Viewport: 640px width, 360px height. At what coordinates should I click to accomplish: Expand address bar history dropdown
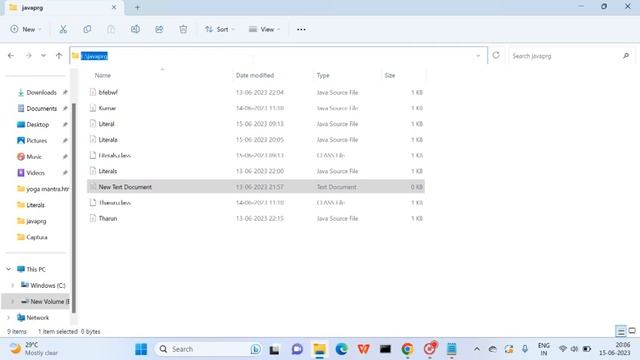(x=478, y=56)
